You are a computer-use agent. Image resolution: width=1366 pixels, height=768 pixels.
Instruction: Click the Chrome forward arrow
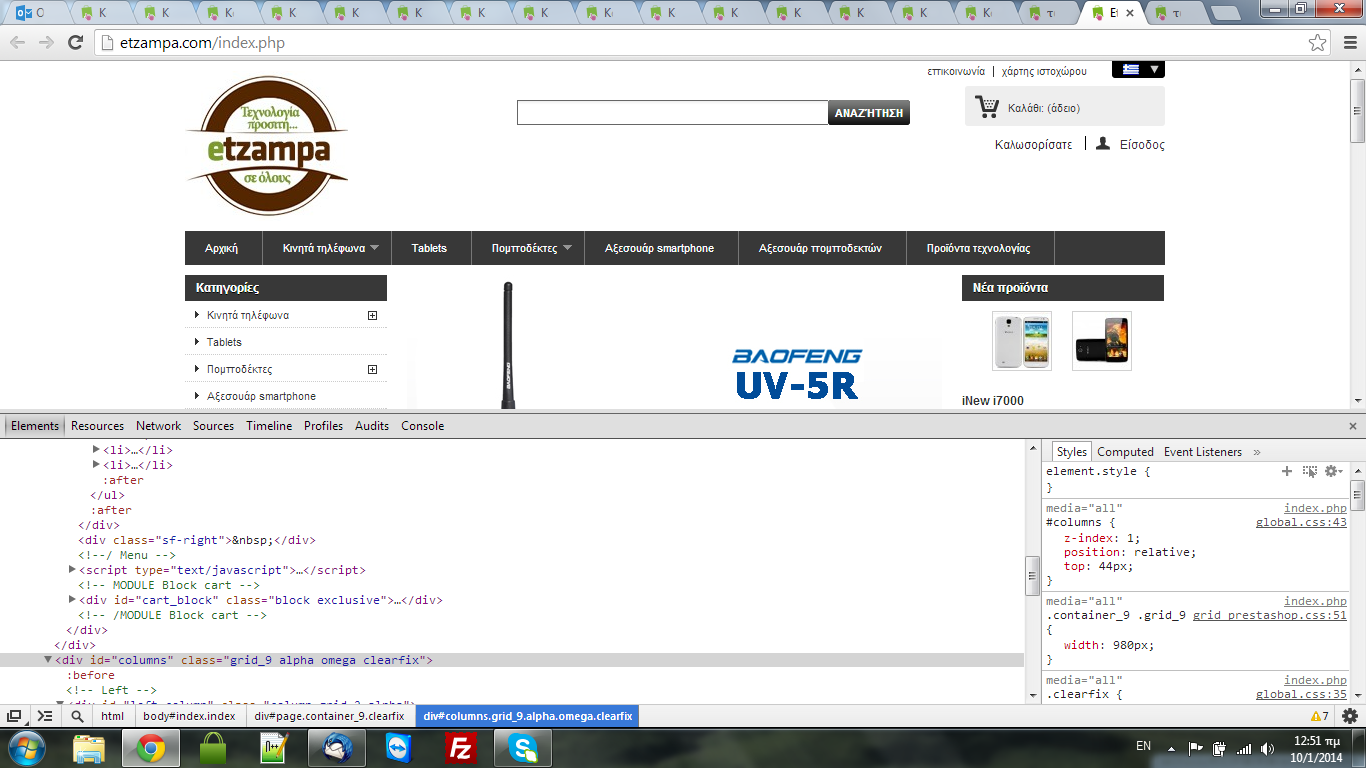[x=46, y=42]
